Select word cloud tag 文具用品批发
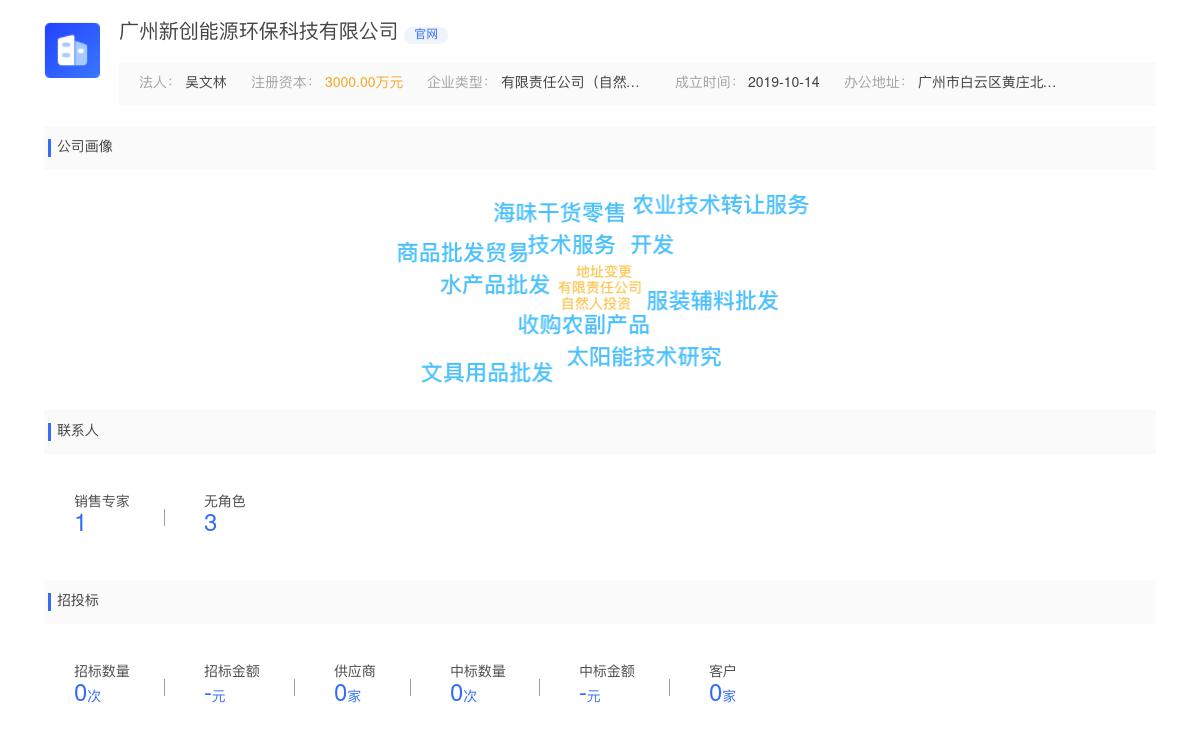1200x752 pixels. point(487,373)
